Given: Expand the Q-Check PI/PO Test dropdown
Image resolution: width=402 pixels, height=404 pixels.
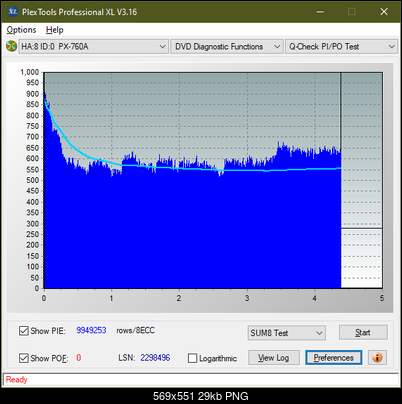Looking at the screenshot, I should click(341, 46).
